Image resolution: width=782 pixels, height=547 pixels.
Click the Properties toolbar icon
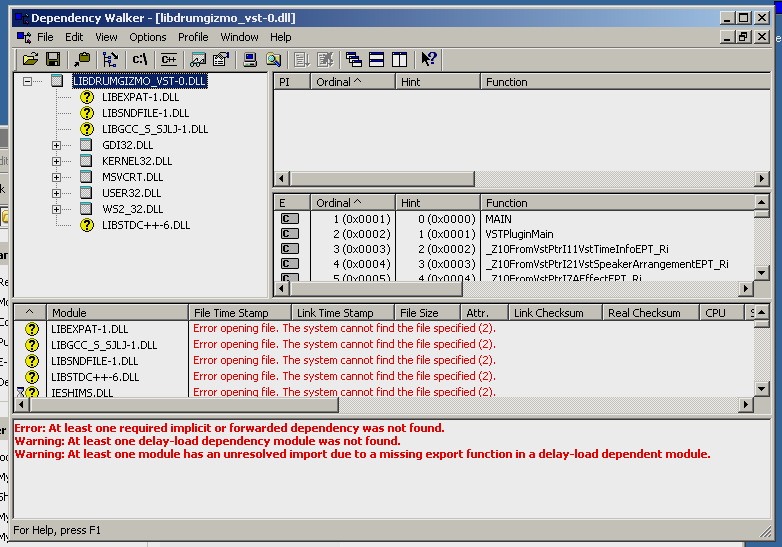click(x=220, y=59)
